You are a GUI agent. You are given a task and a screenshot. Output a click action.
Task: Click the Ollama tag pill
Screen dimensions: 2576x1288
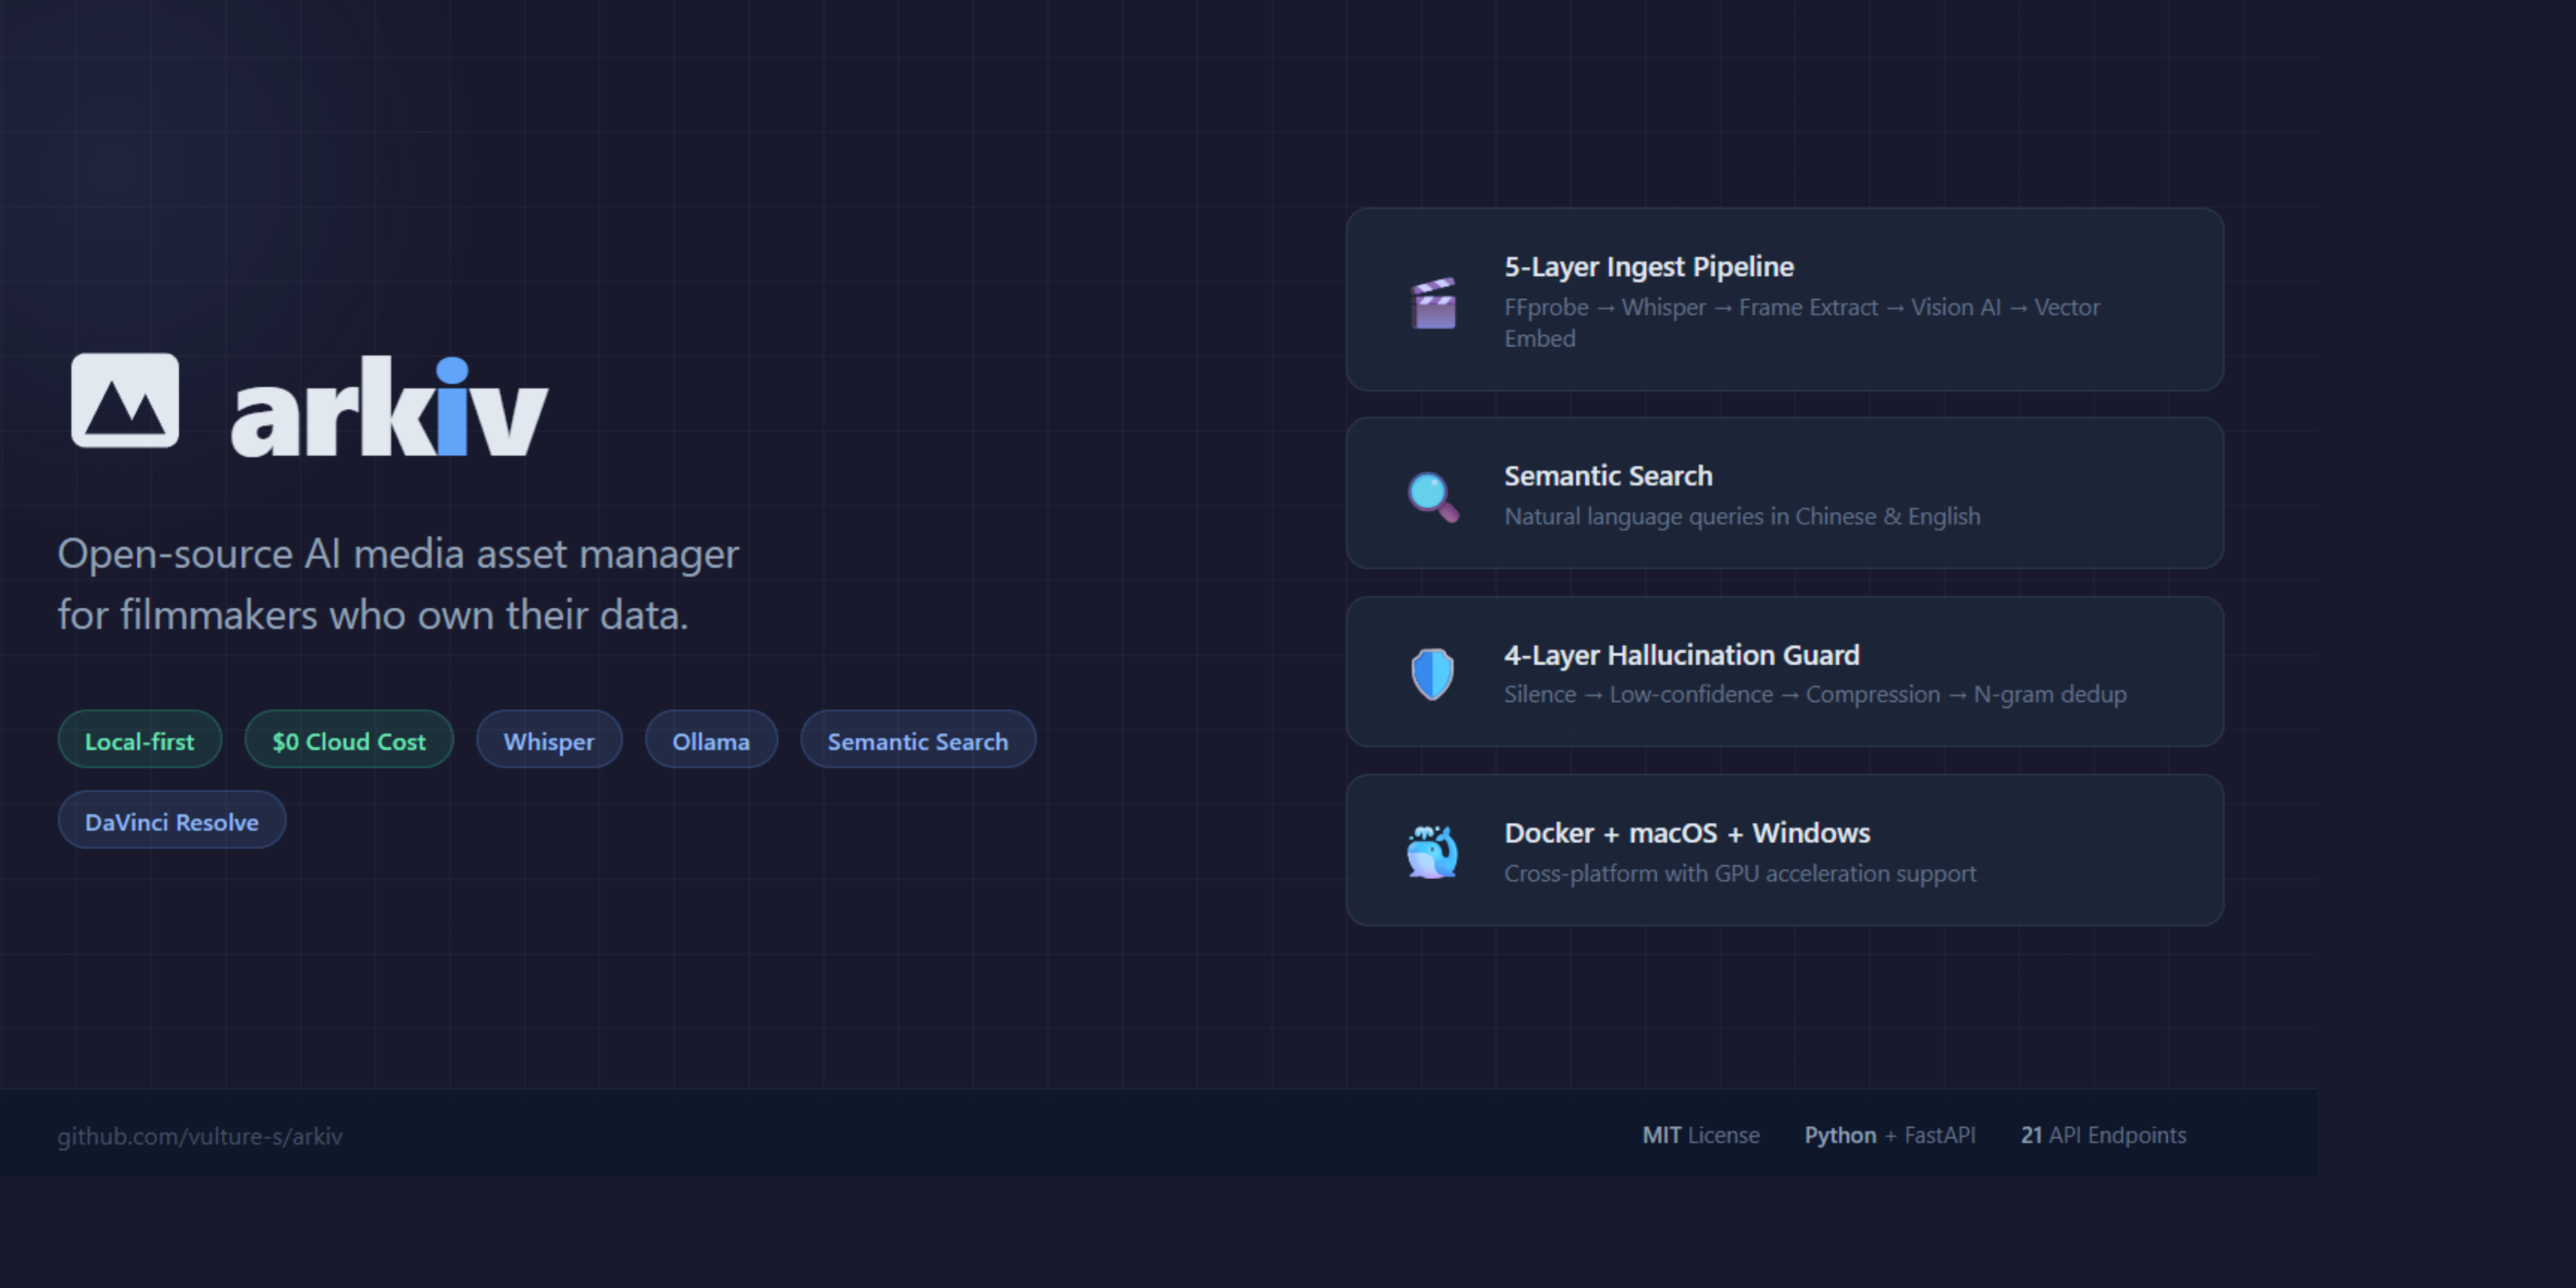[711, 740]
